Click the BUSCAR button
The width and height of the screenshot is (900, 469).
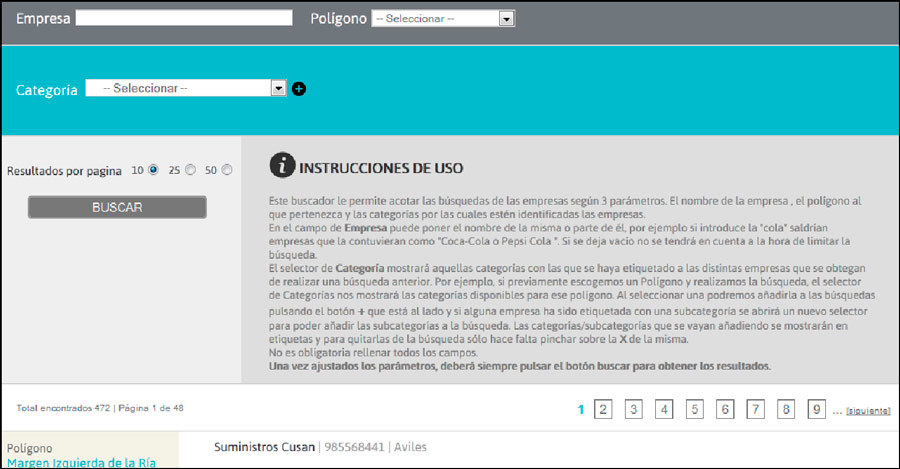tap(117, 207)
